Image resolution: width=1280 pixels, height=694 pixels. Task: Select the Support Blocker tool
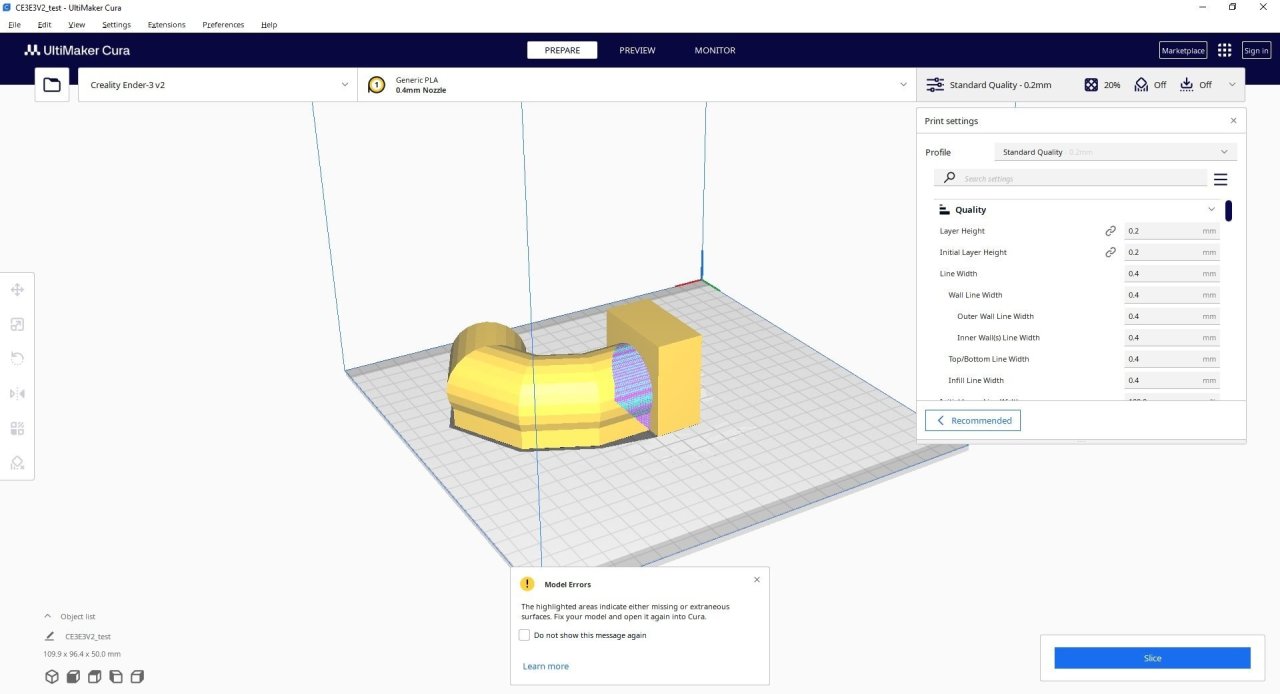[x=17, y=463]
